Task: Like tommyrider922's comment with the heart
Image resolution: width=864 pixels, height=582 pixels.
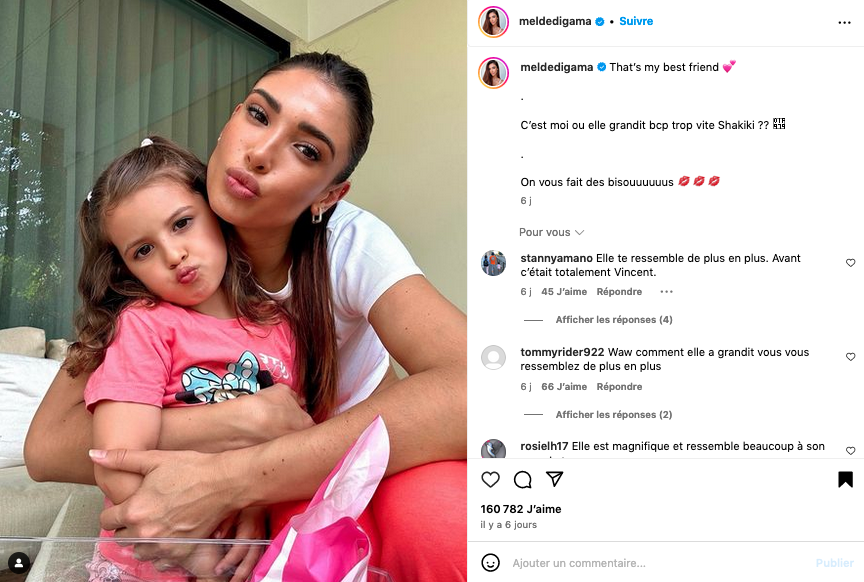Action: (x=850, y=357)
